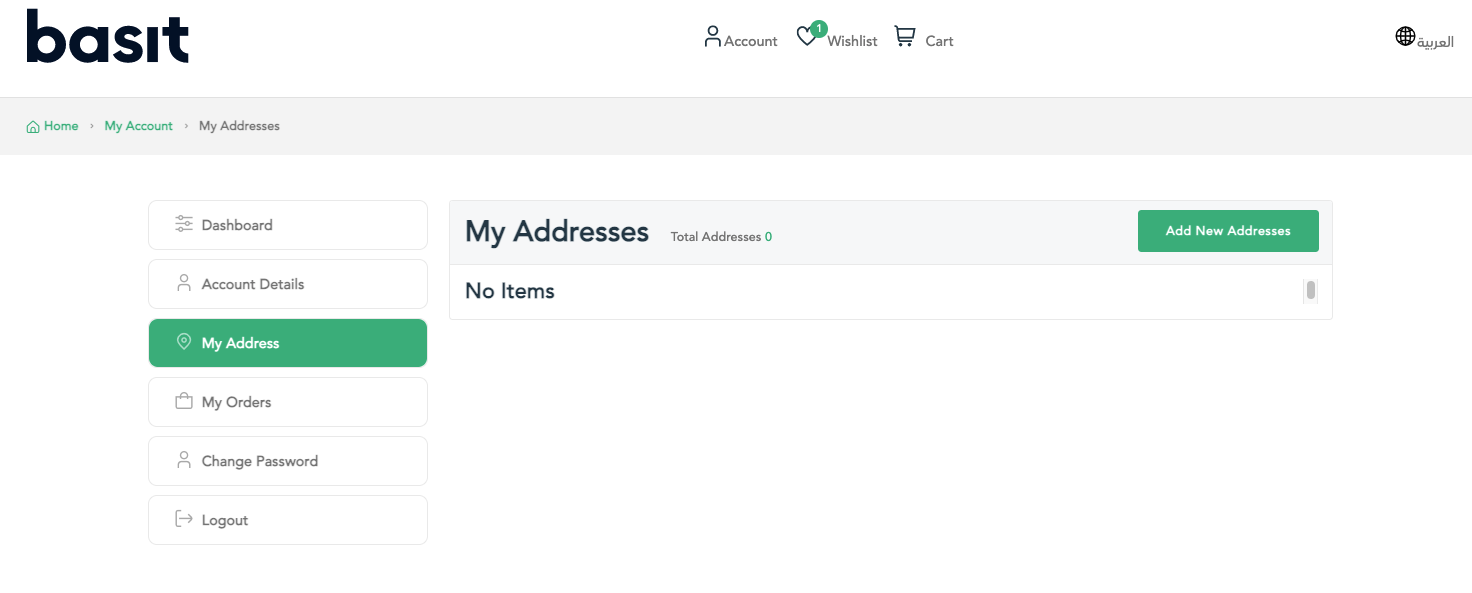The height and width of the screenshot is (593, 1472).
Task: Select the My Orders label in sidebar
Action: (236, 402)
